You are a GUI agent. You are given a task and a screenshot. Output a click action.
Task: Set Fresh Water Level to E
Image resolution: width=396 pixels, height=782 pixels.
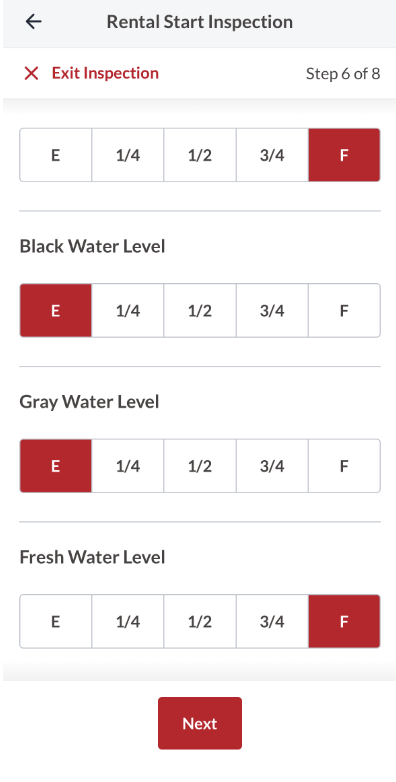pos(55,621)
